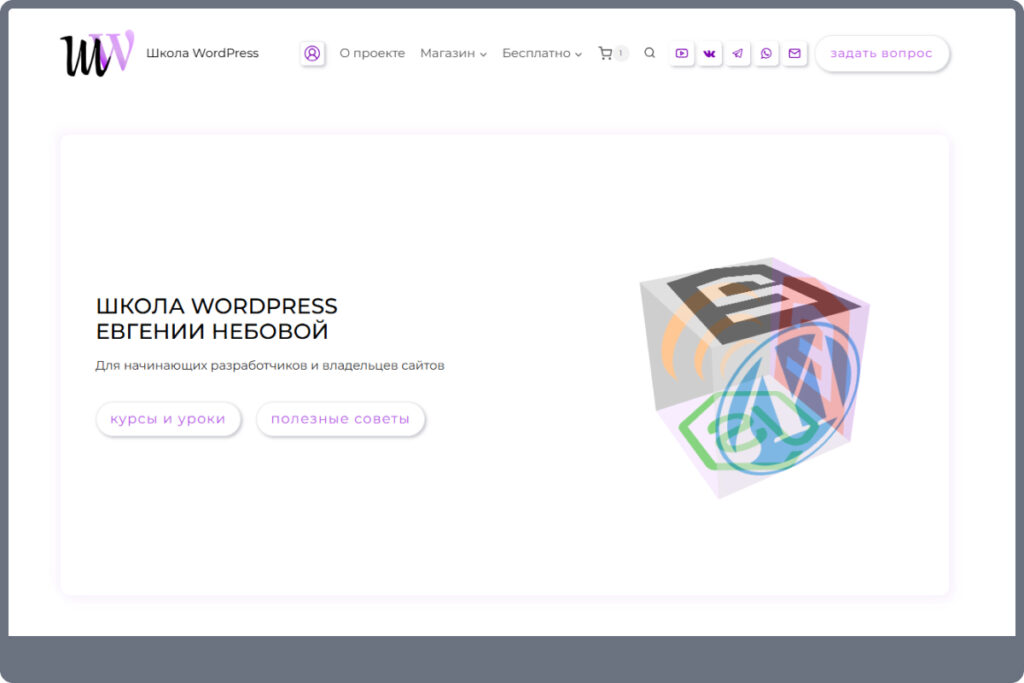
Task: Click the 3D cube image
Action: click(754, 377)
